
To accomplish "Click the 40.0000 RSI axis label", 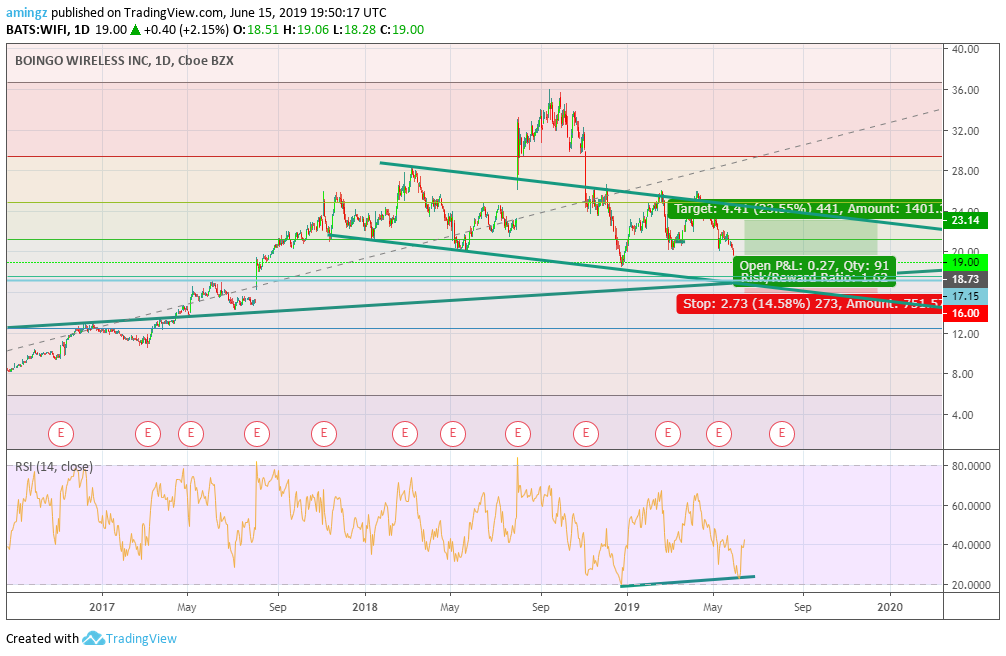I will pyautogui.click(x=971, y=545).
